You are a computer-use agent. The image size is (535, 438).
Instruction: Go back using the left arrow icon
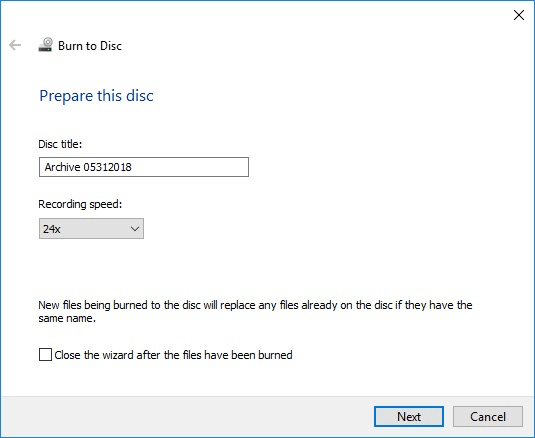click(x=15, y=45)
